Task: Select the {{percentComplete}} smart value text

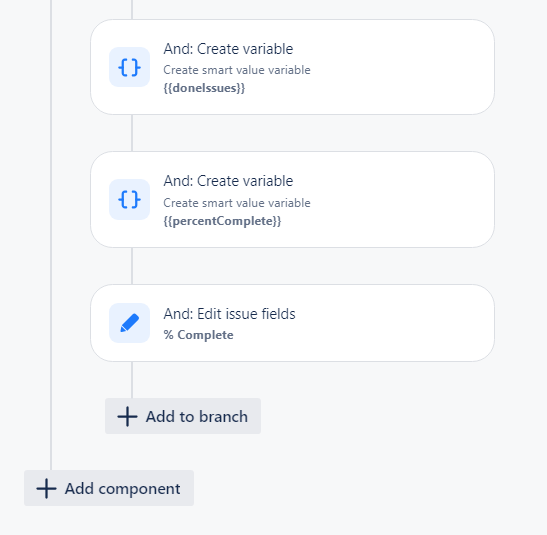Action: point(222,221)
